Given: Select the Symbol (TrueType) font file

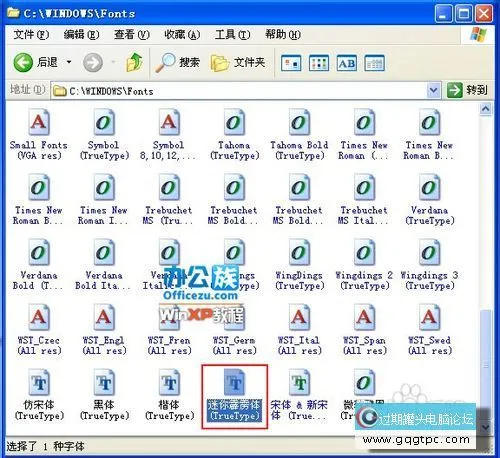Looking at the screenshot, I should click(x=104, y=135).
